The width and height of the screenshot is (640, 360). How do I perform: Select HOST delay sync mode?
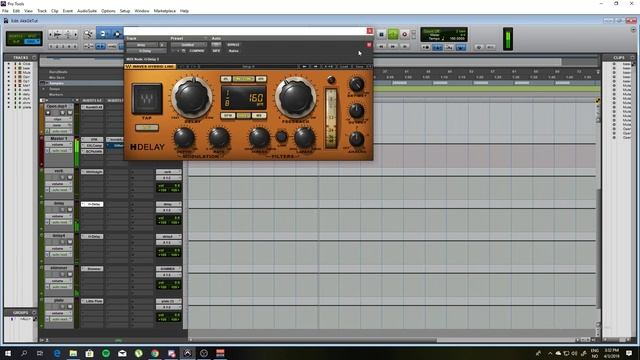pyautogui.click(x=244, y=116)
